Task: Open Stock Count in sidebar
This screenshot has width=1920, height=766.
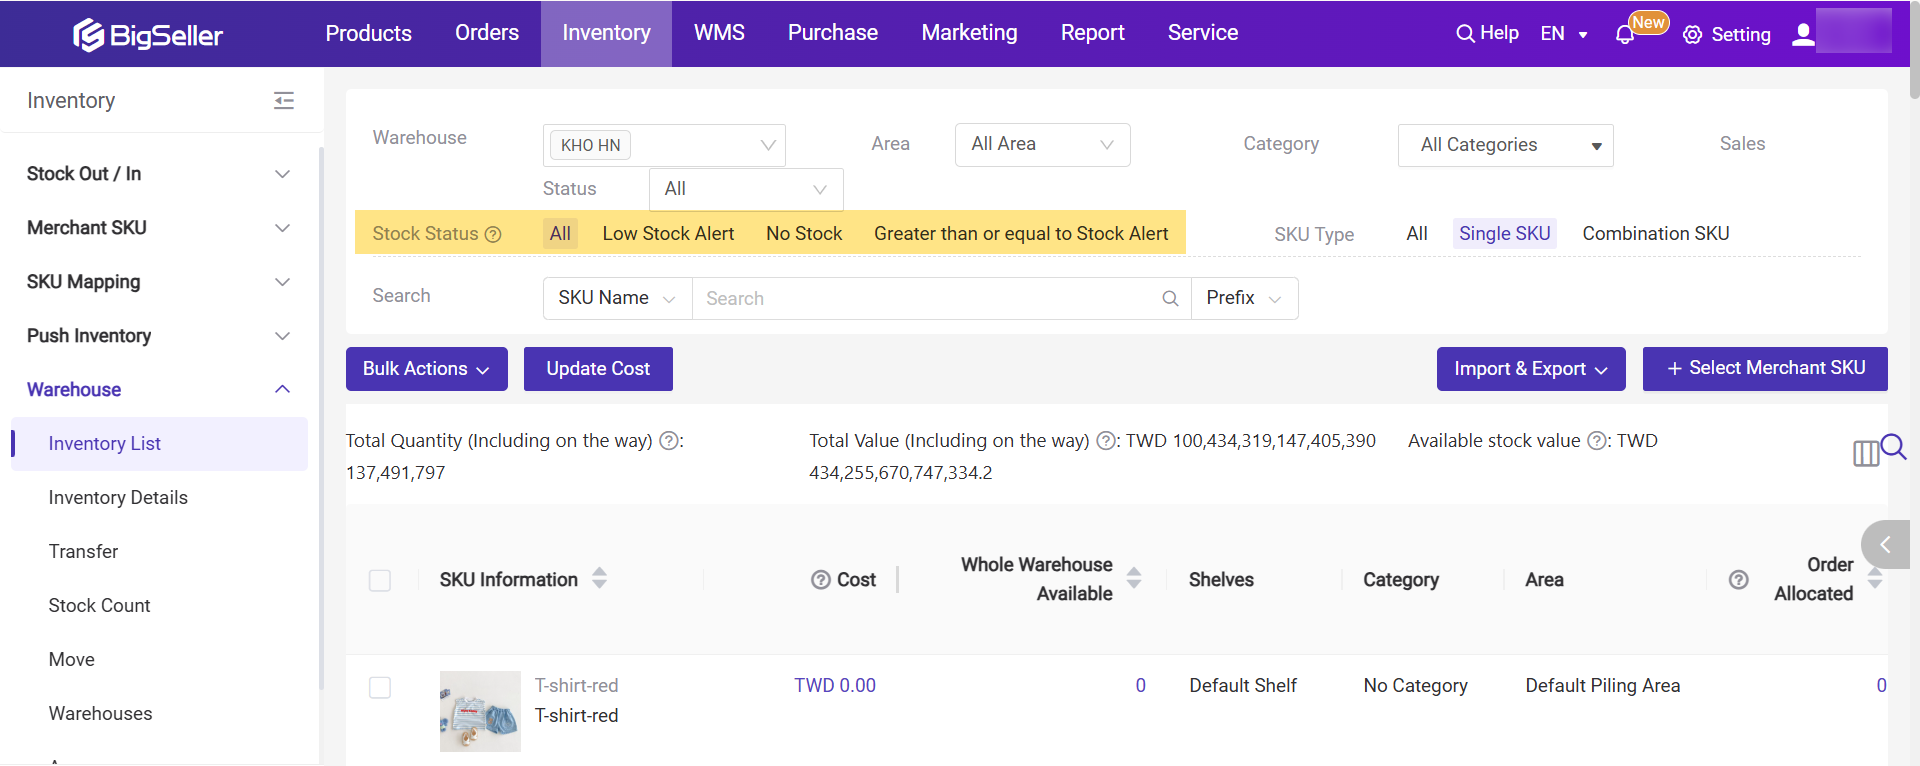Action: pyautogui.click(x=99, y=606)
